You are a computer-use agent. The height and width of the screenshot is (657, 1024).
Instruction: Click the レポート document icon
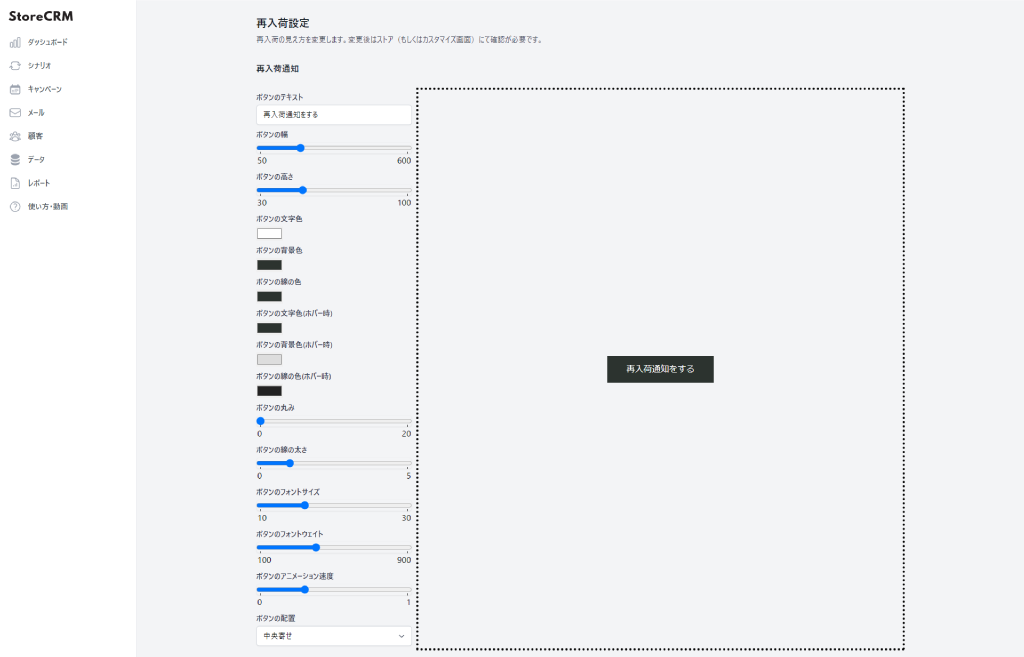coord(15,184)
